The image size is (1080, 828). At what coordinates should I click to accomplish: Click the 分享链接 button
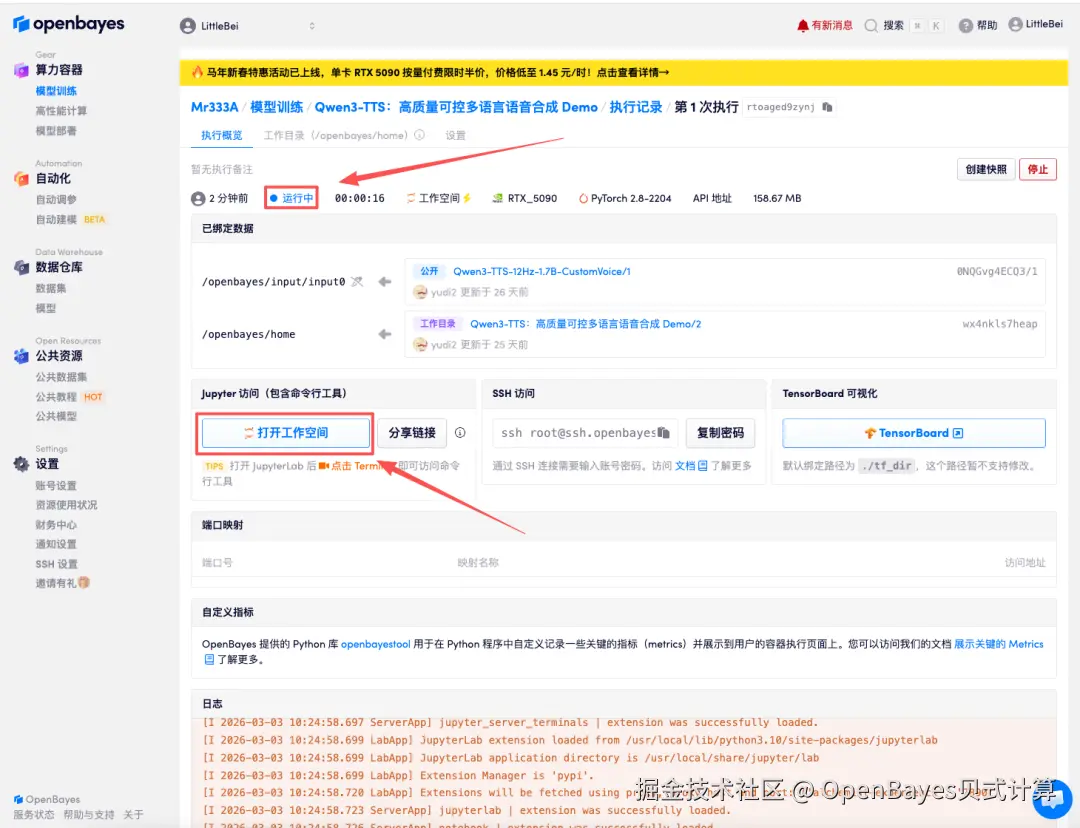coord(412,433)
